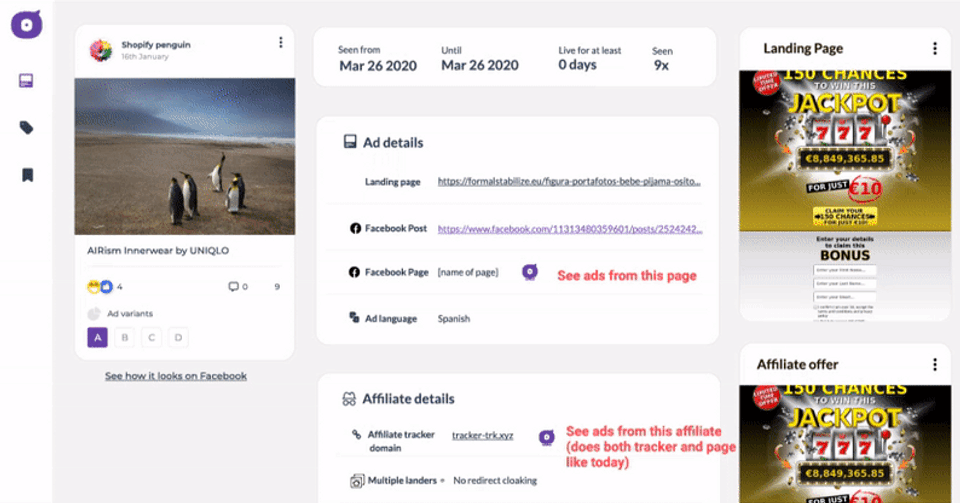960x503 pixels.
Task: Click the No redirect cloaking text
Action: pyautogui.click(x=495, y=480)
